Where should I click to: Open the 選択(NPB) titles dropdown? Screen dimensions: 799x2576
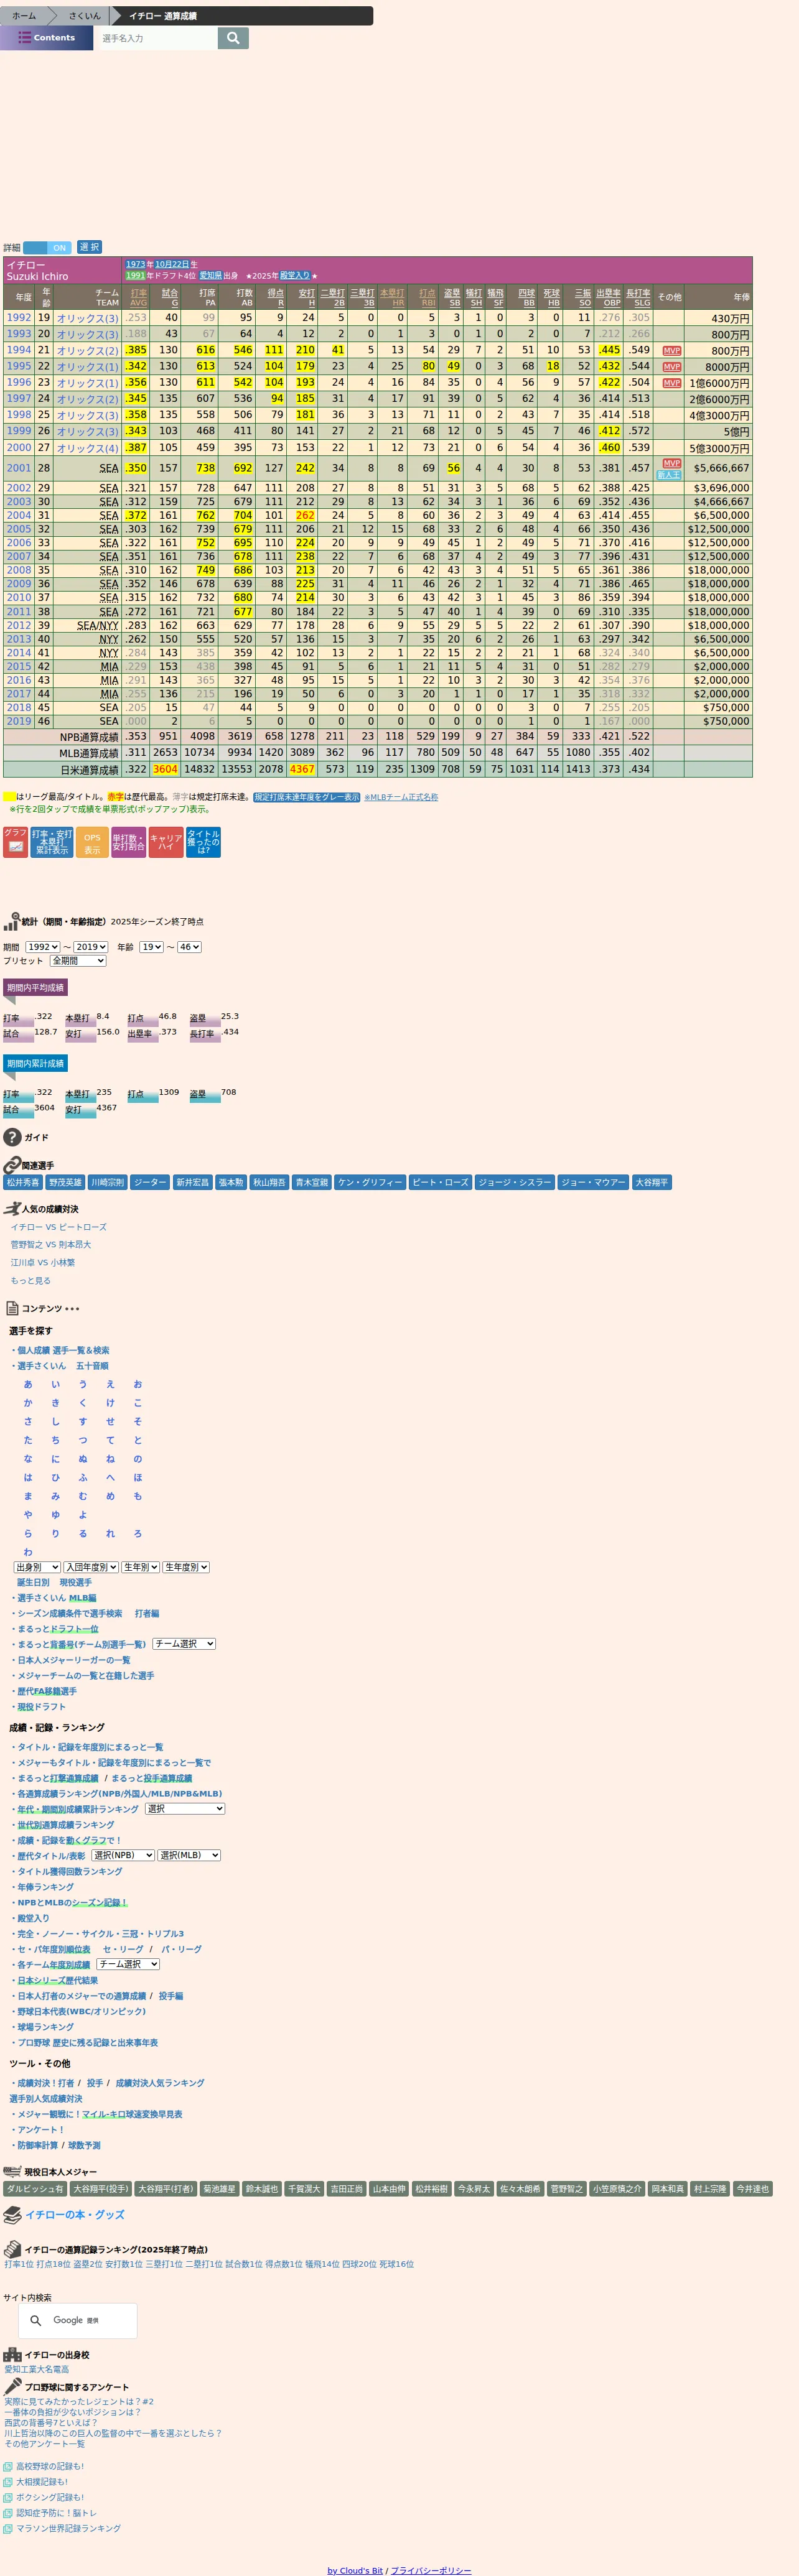[x=123, y=1855]
